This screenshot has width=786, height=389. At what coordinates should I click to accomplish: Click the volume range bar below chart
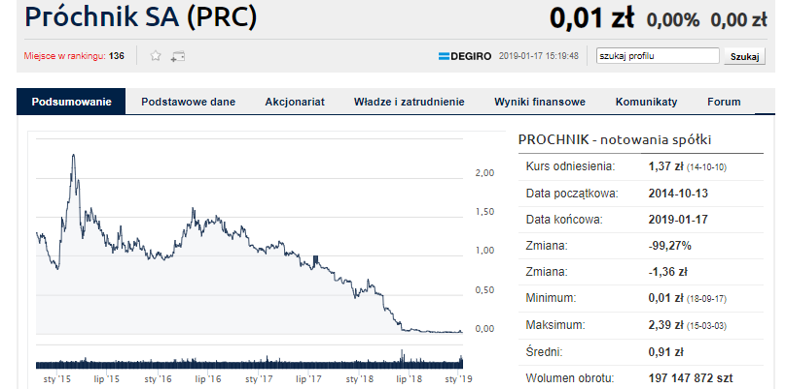tap(249, 364)
